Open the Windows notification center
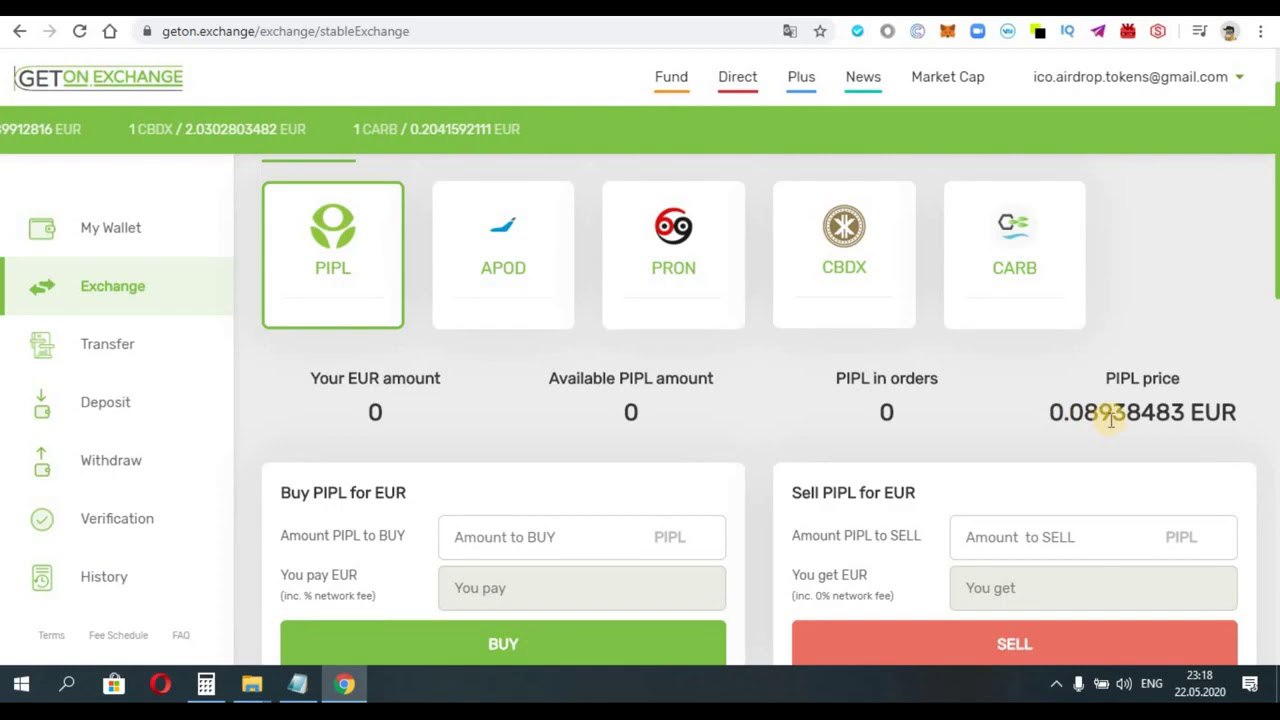 [x=1250, y=684]
